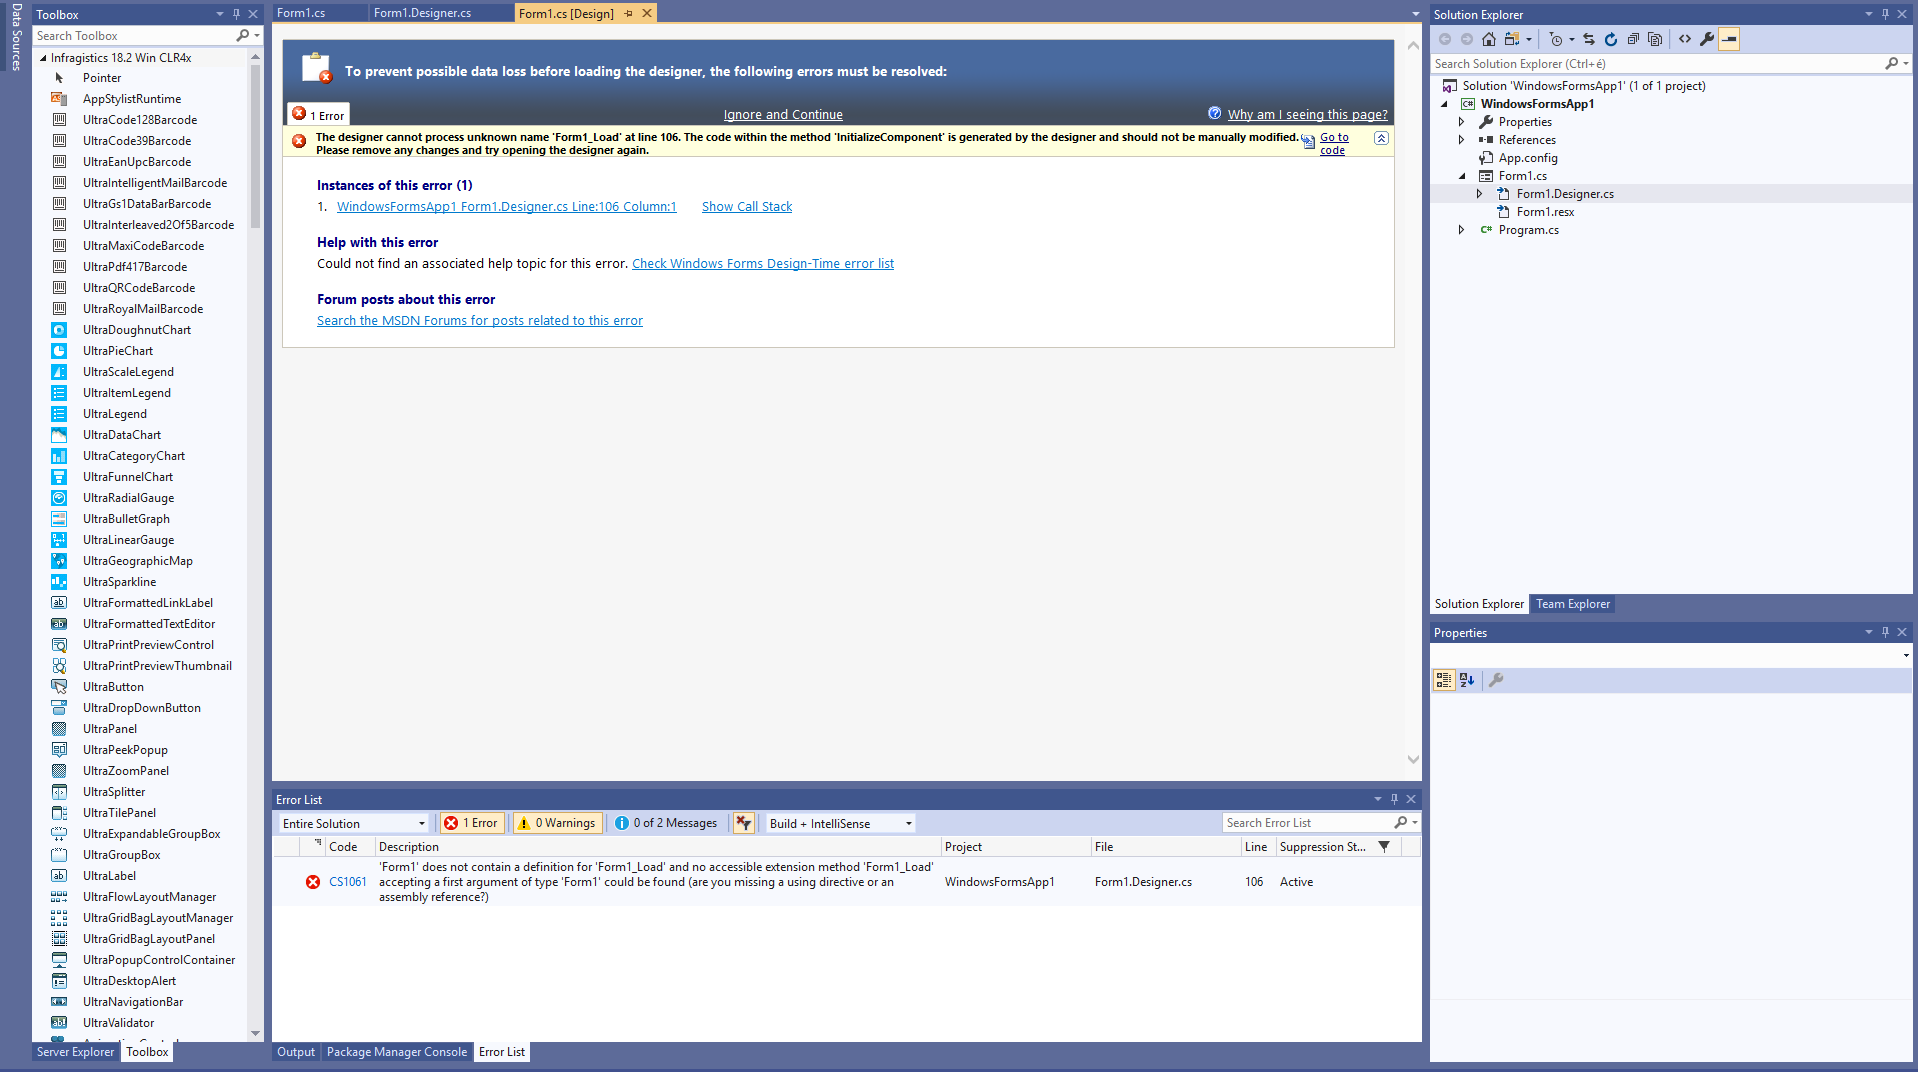Image resolution: width=1918 pixels, height=1072 pixels.
Task: Open Properties wrench in Solution Explorer toolbar
Action: (1707, 39)
